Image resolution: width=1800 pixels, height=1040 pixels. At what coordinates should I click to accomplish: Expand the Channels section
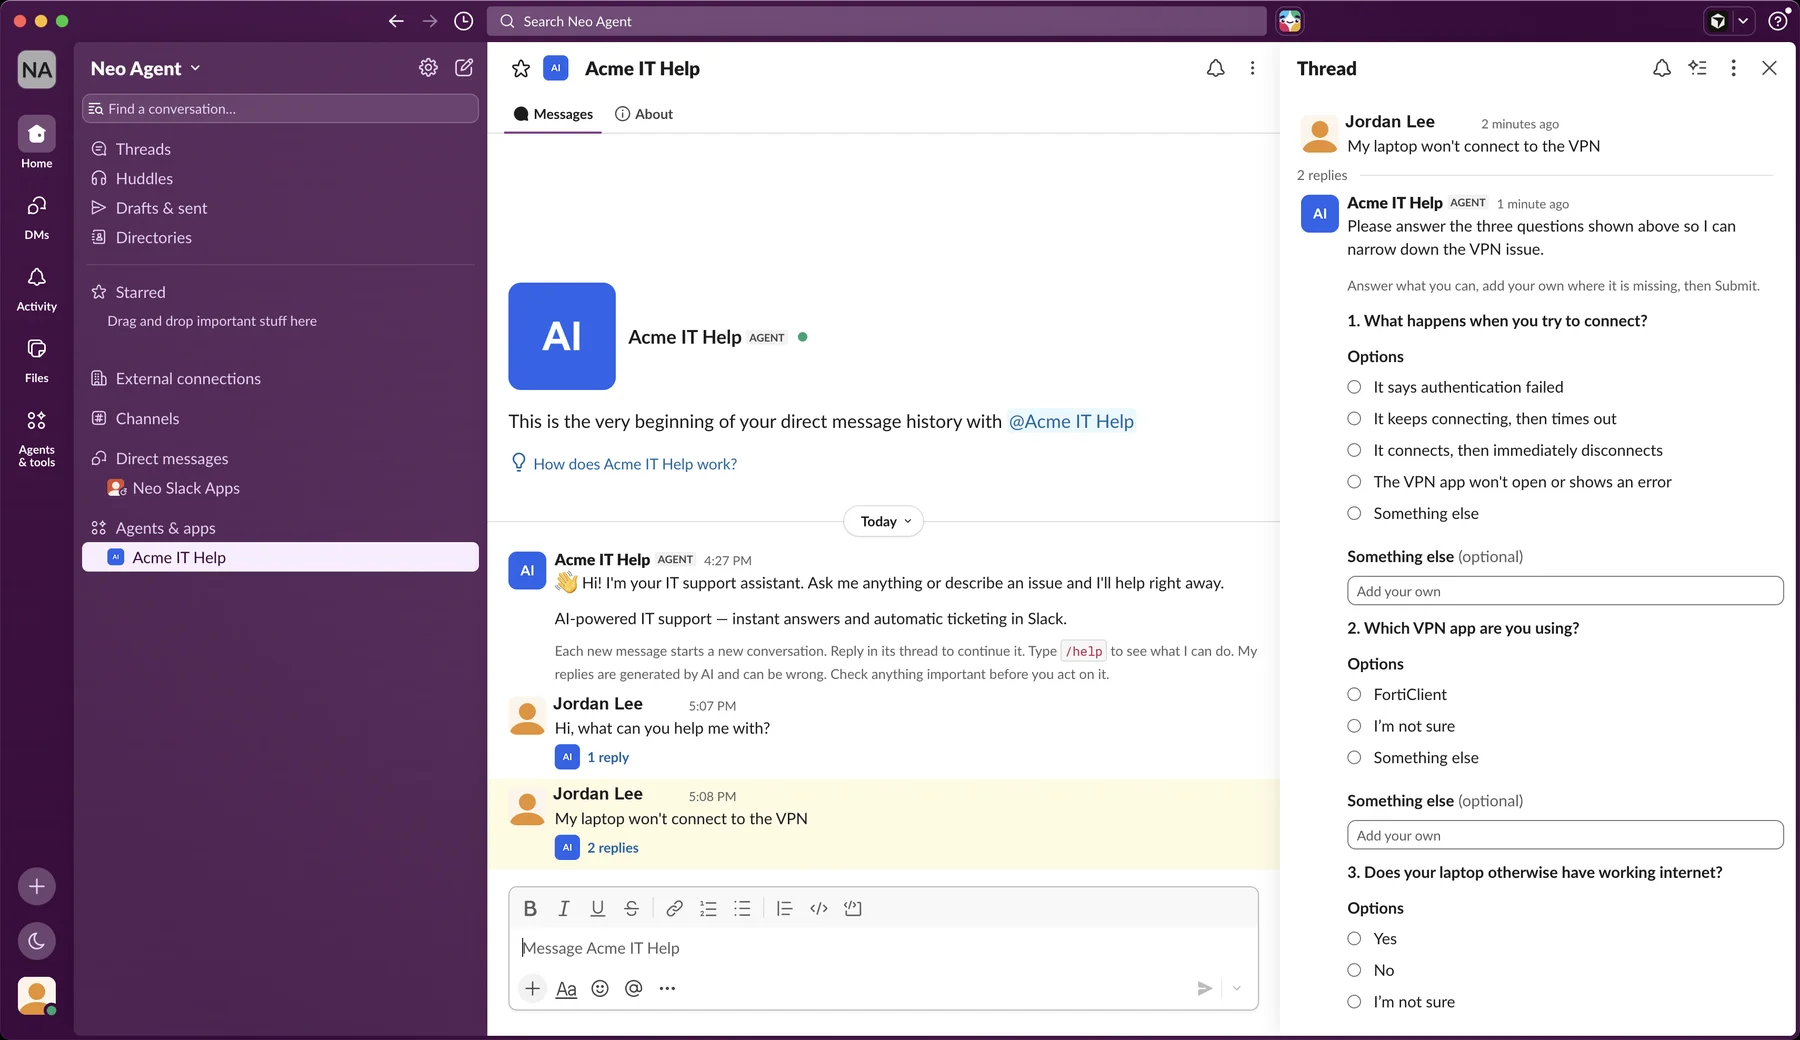(135, 418)
